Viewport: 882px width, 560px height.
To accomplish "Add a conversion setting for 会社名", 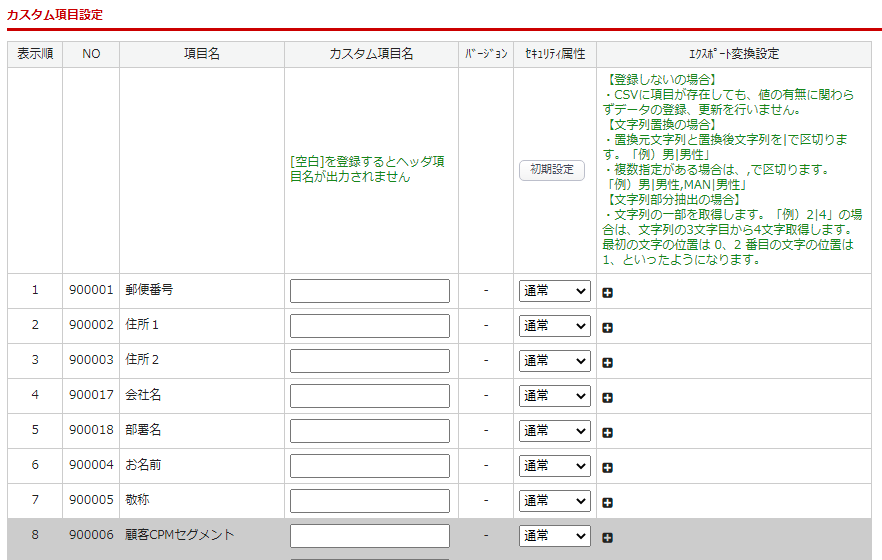I will pos(607,397).
